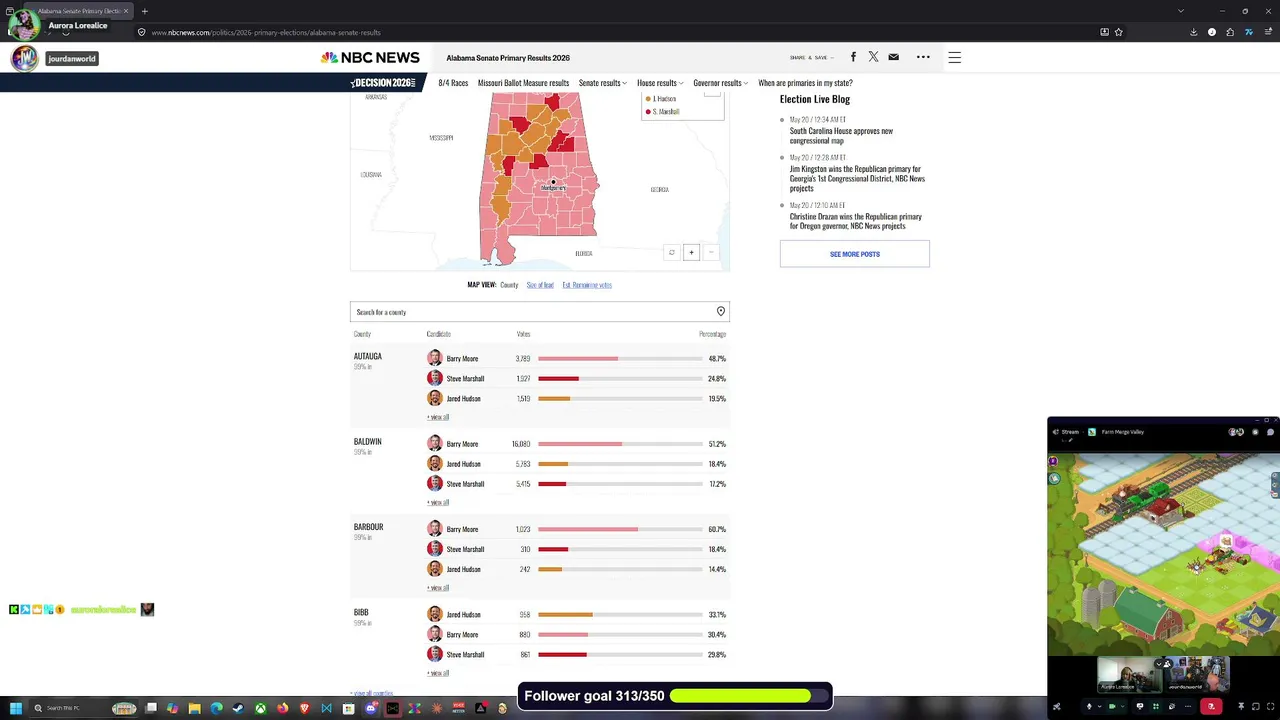
Task: Switch map view to County
Action: click(509, 285)
